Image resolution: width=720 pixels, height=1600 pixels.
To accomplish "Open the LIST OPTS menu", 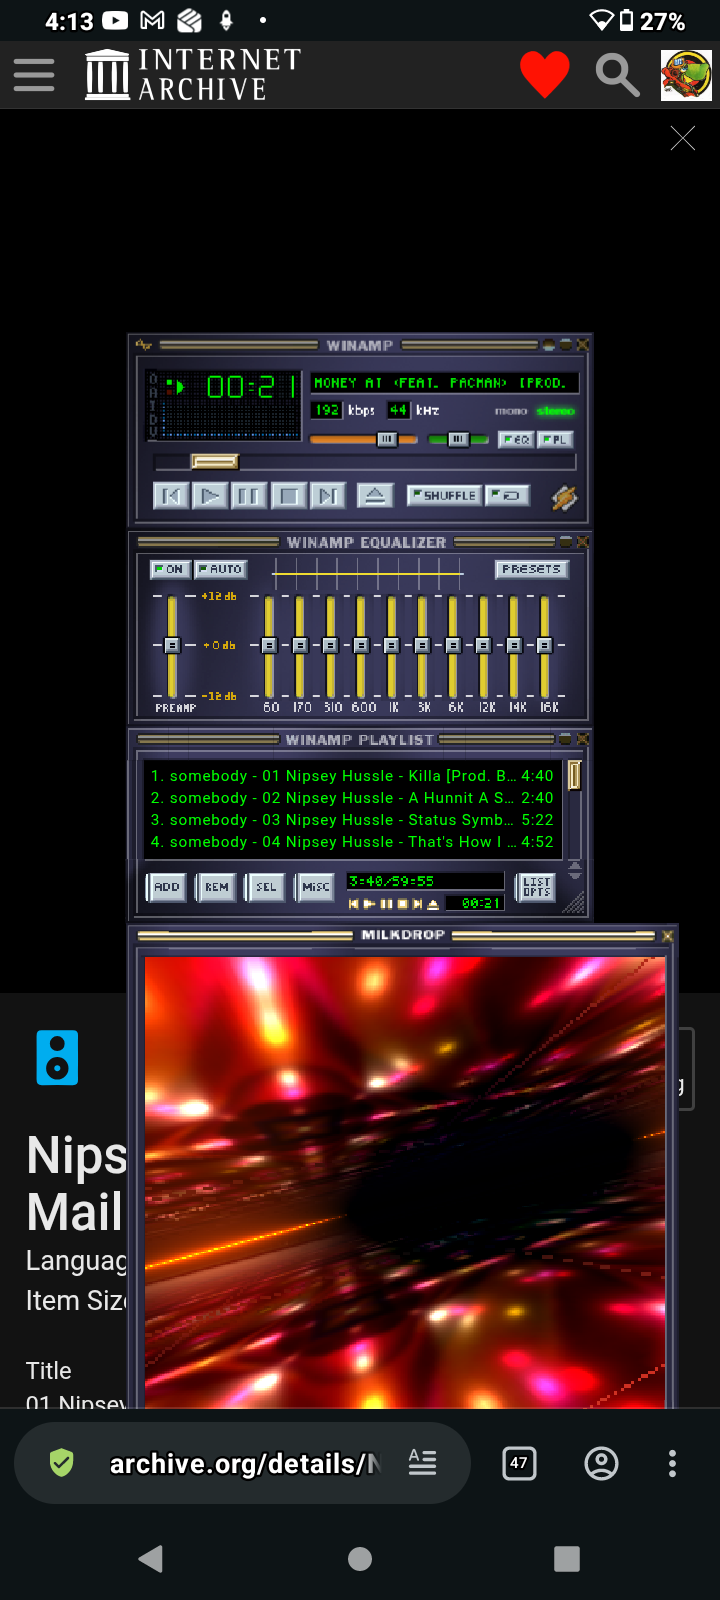I will click(537, 887).
